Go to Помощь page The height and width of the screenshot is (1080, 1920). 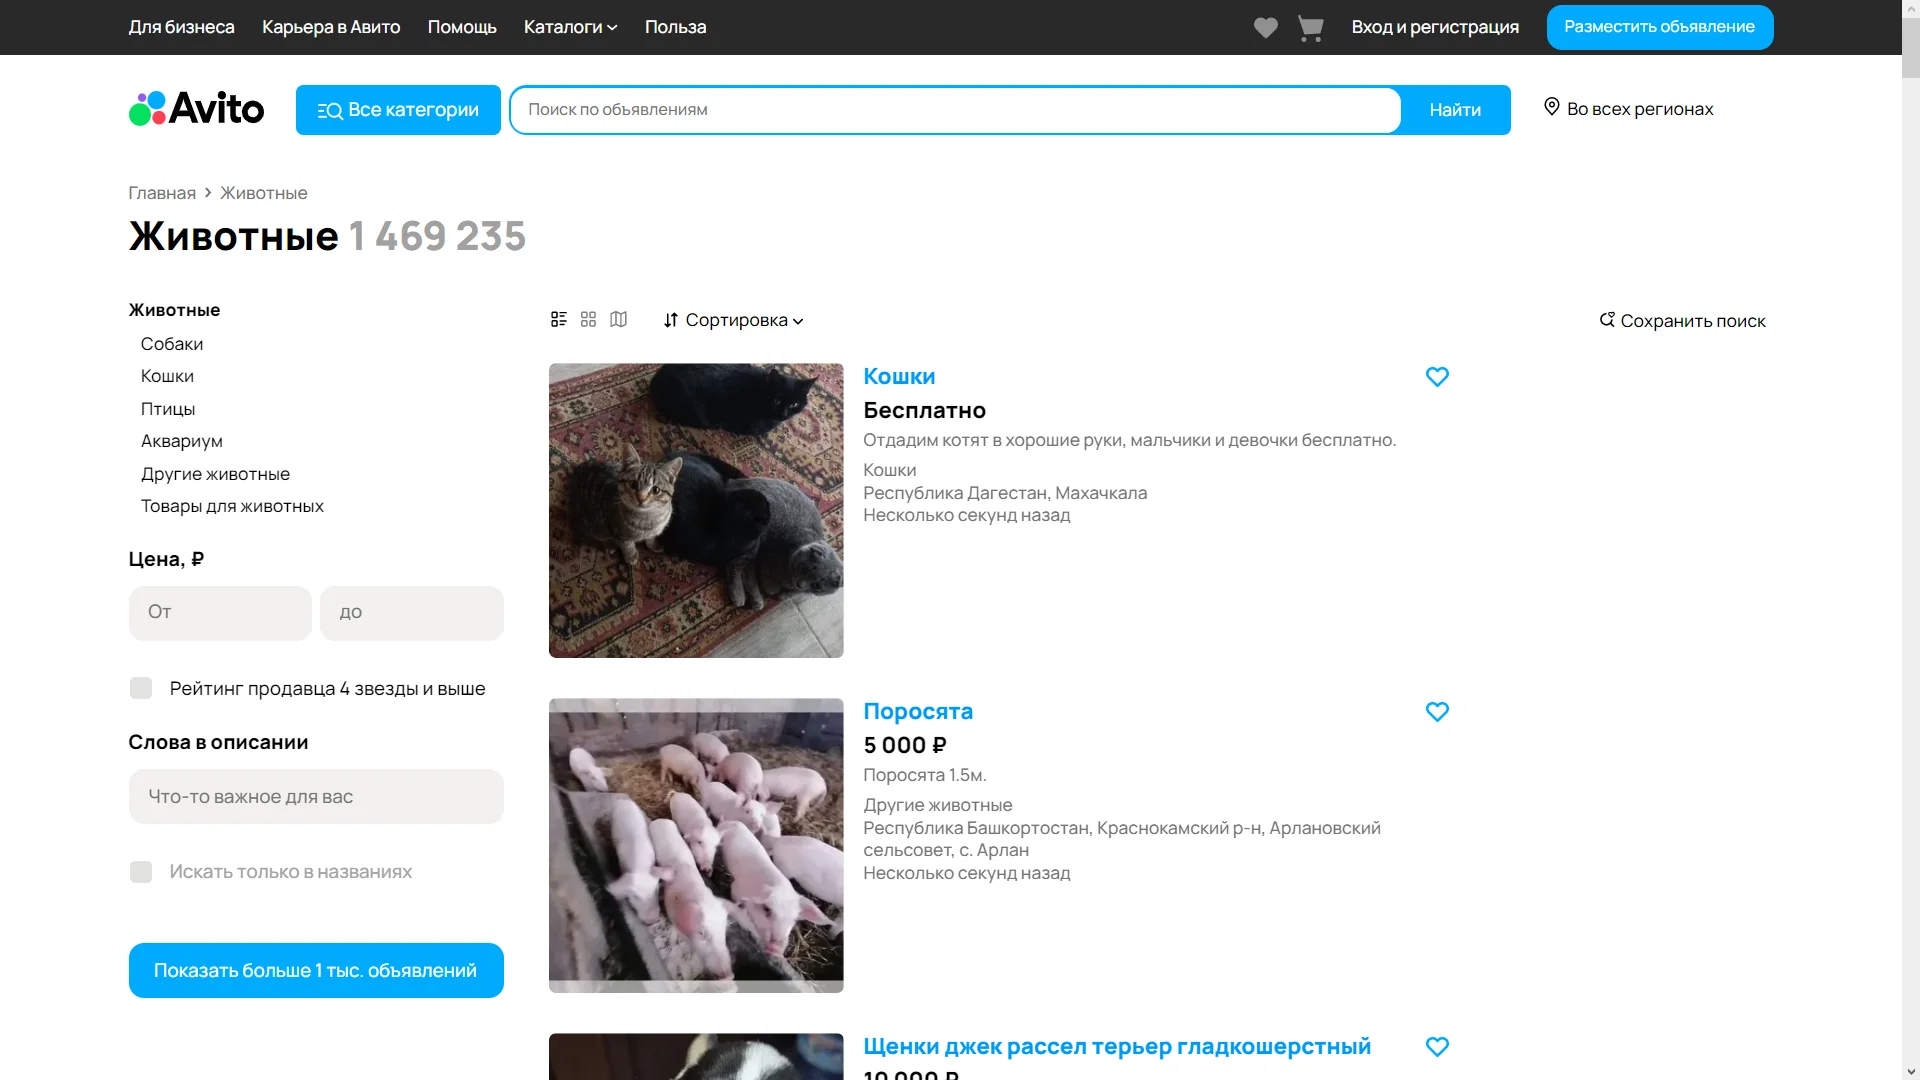462,27
